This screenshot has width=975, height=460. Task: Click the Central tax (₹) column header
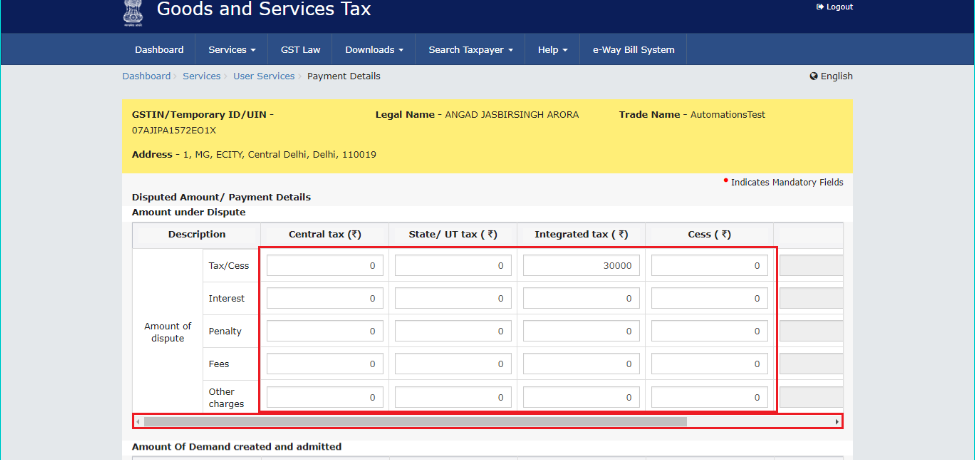[325, 235]
